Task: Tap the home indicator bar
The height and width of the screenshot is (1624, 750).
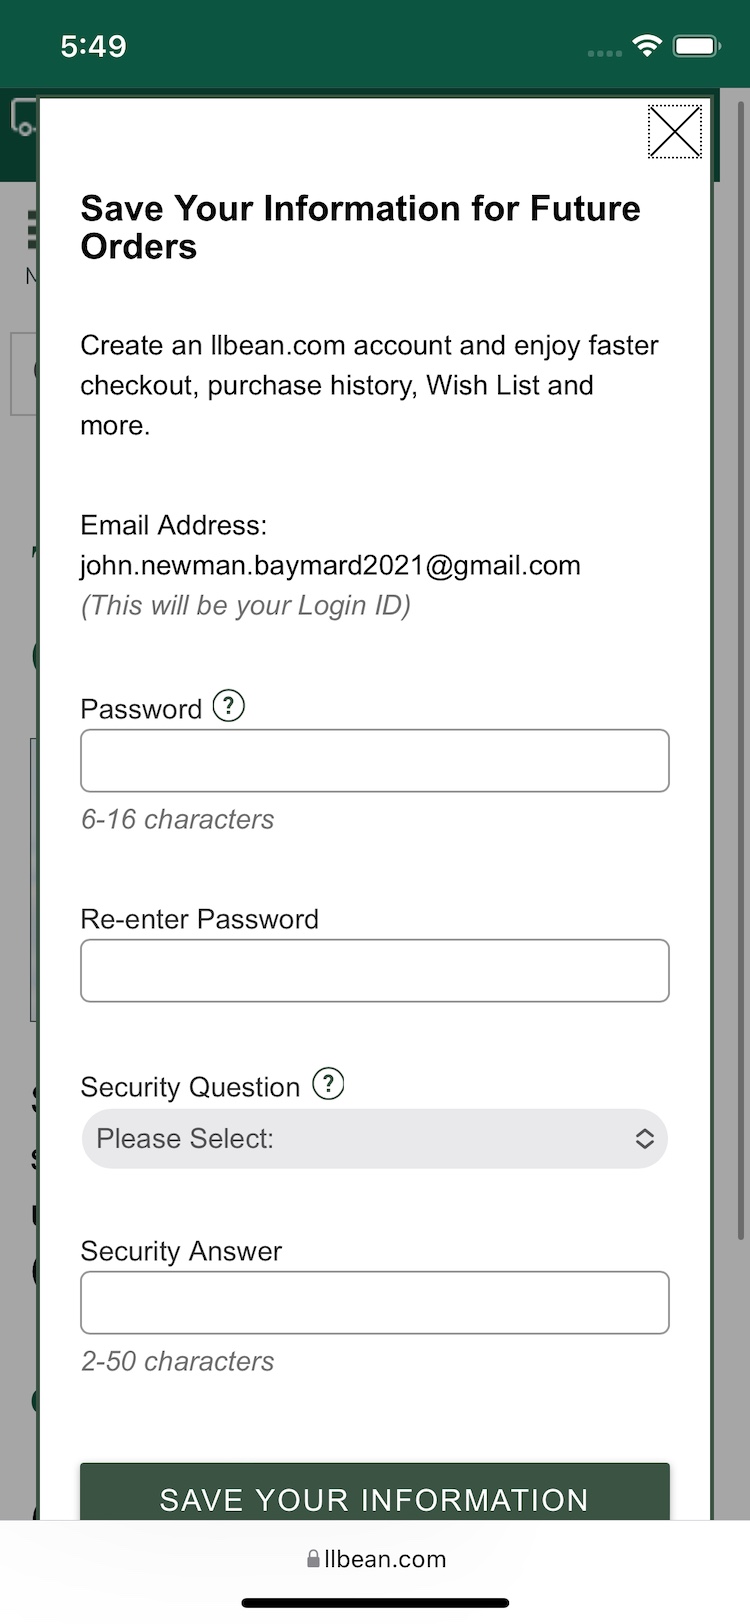Action: point(375,1603)
